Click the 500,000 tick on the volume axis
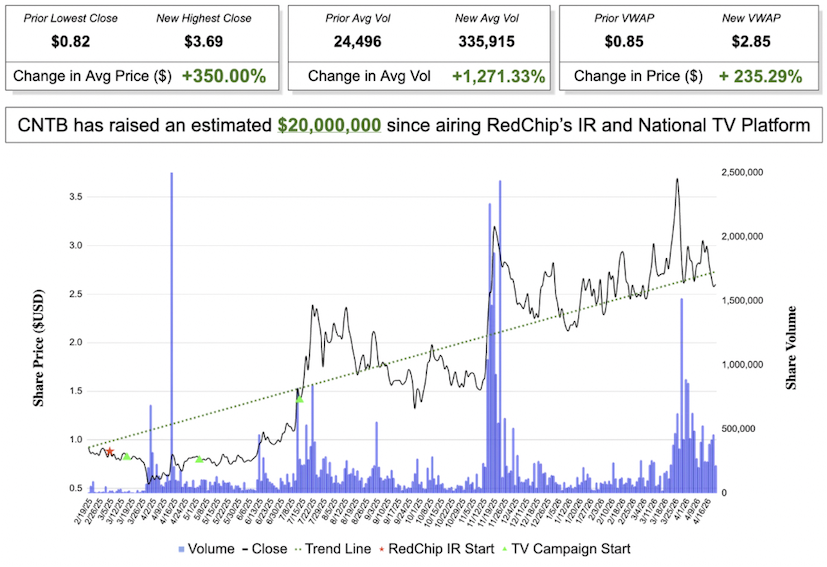 [x=738, y=429]
